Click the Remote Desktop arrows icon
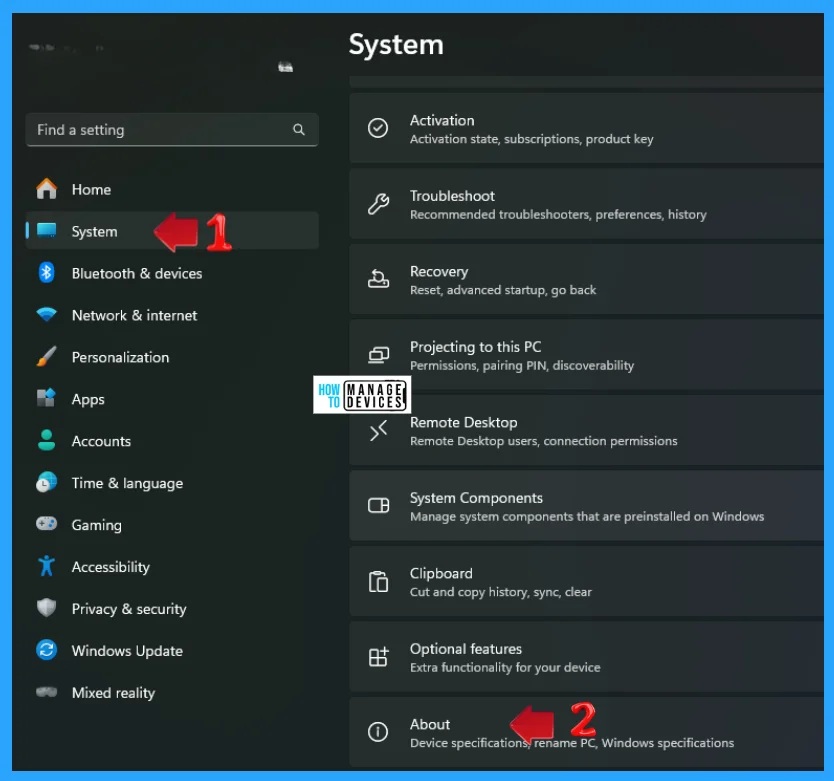 pyautogui.click(x=378, y=430)
